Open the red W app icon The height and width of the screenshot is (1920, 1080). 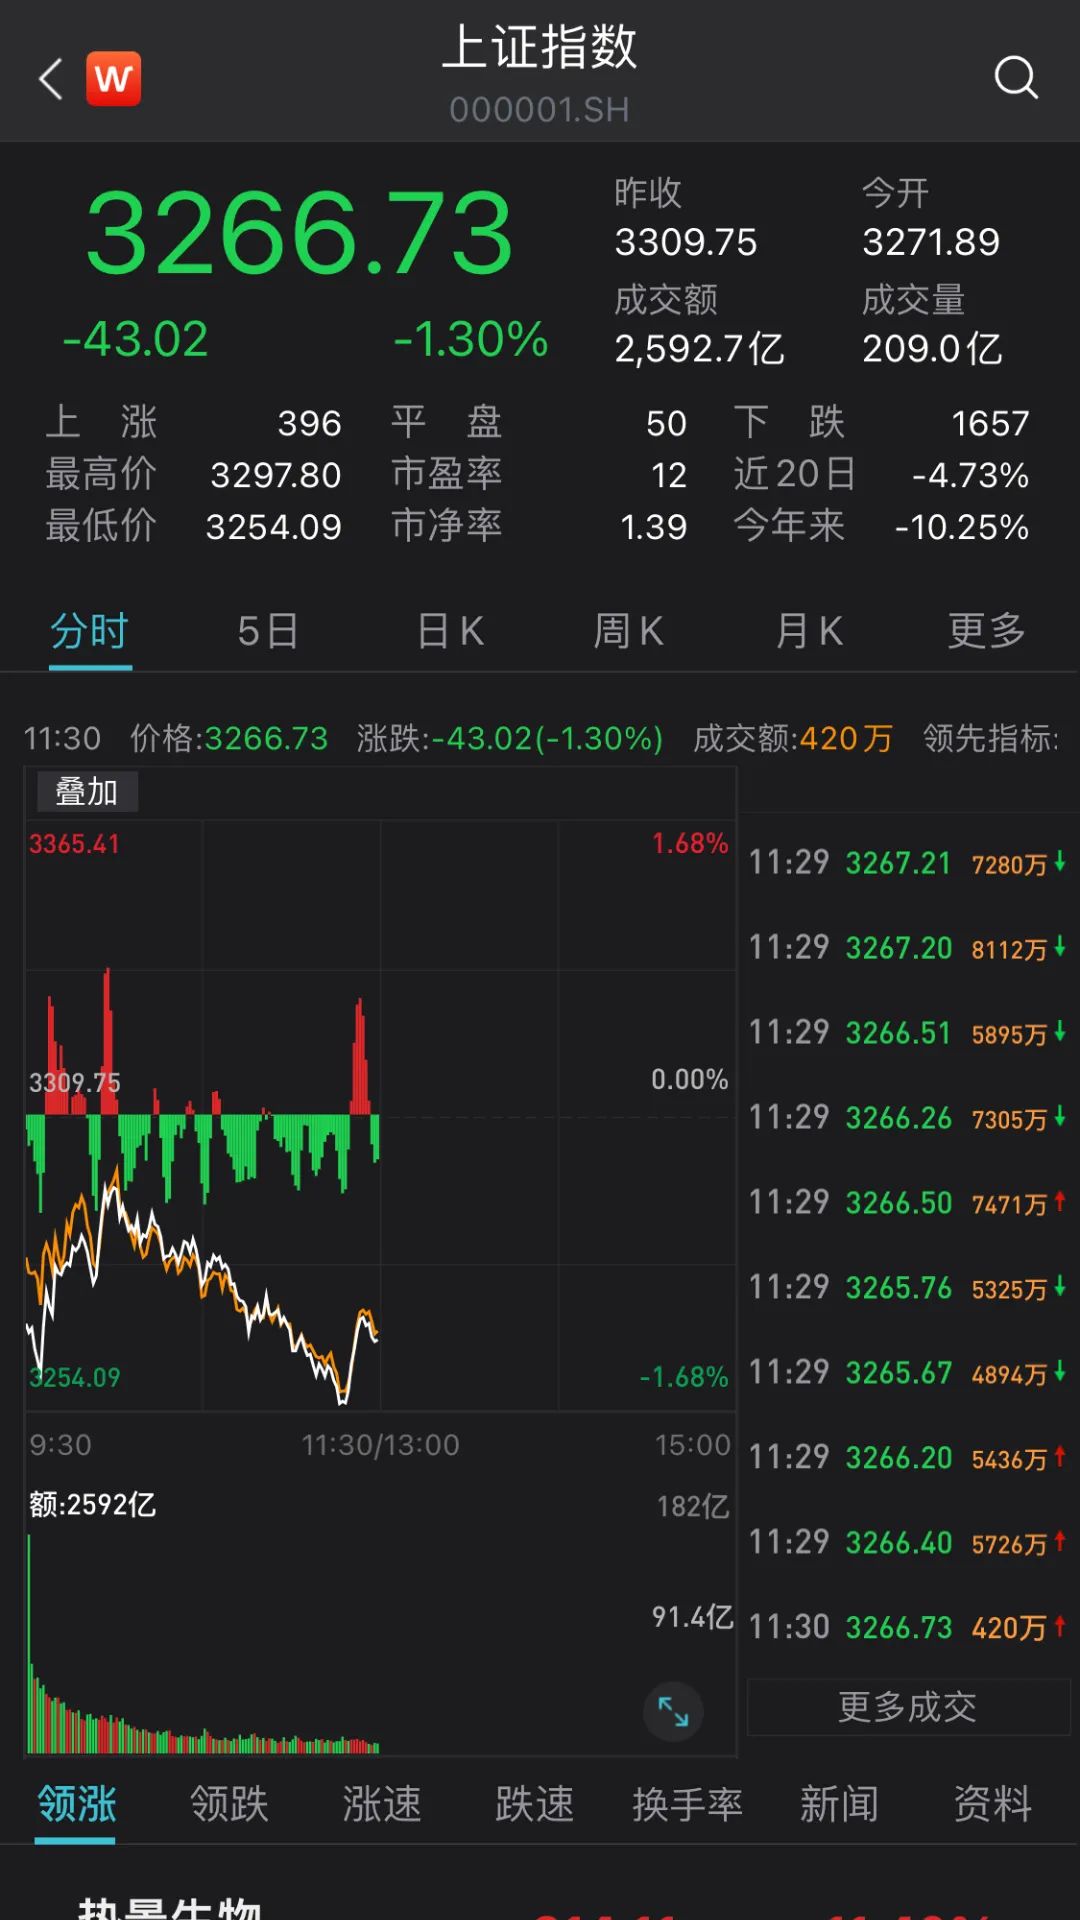(113, 78)
